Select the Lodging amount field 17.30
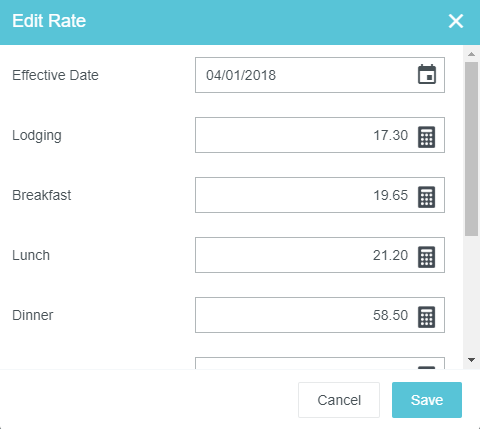The width and height of the screenshot is (480, 429). pos(320,135)
